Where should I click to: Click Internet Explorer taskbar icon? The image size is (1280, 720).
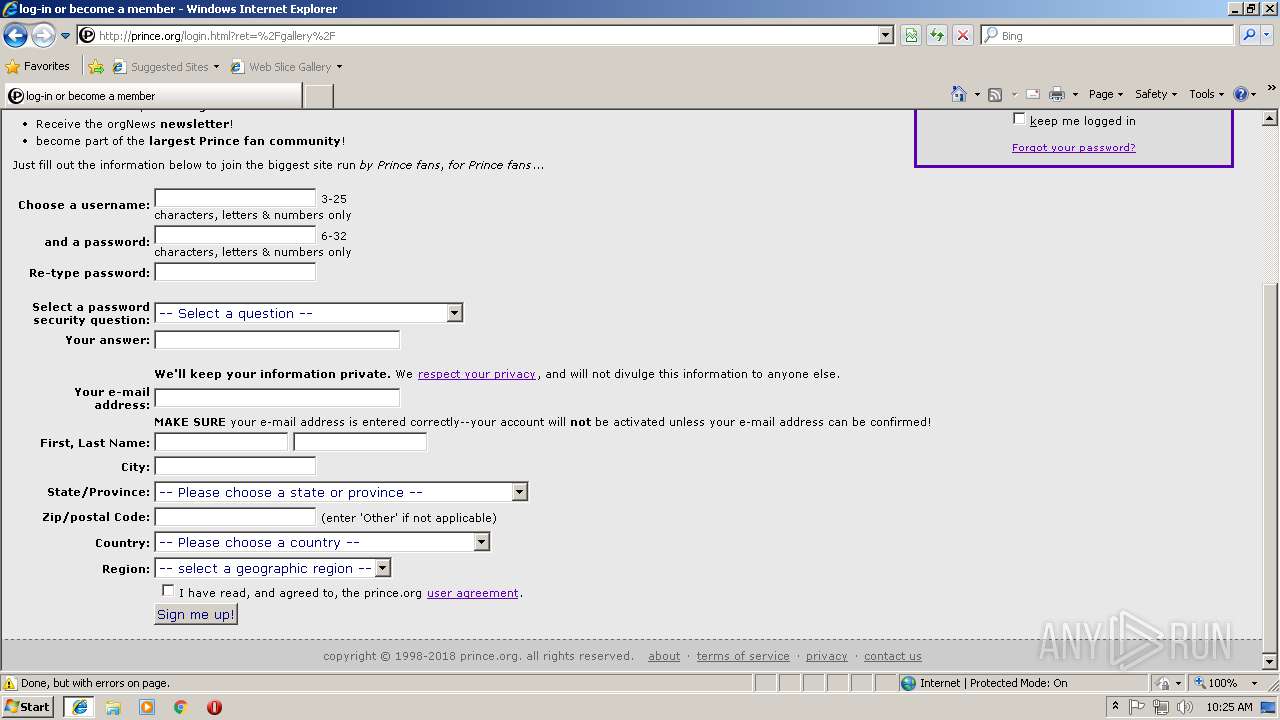point(80,707)
